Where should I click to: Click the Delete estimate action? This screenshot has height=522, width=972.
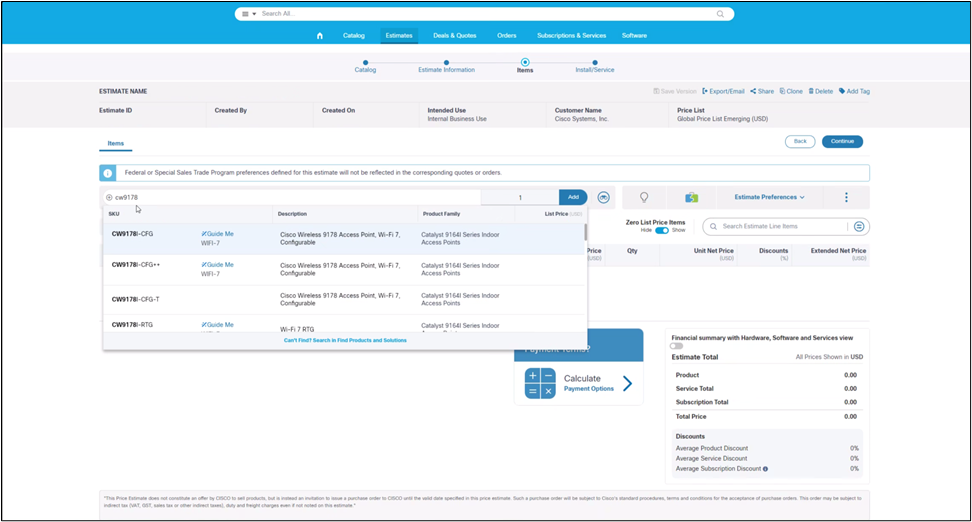pos(821,91)
